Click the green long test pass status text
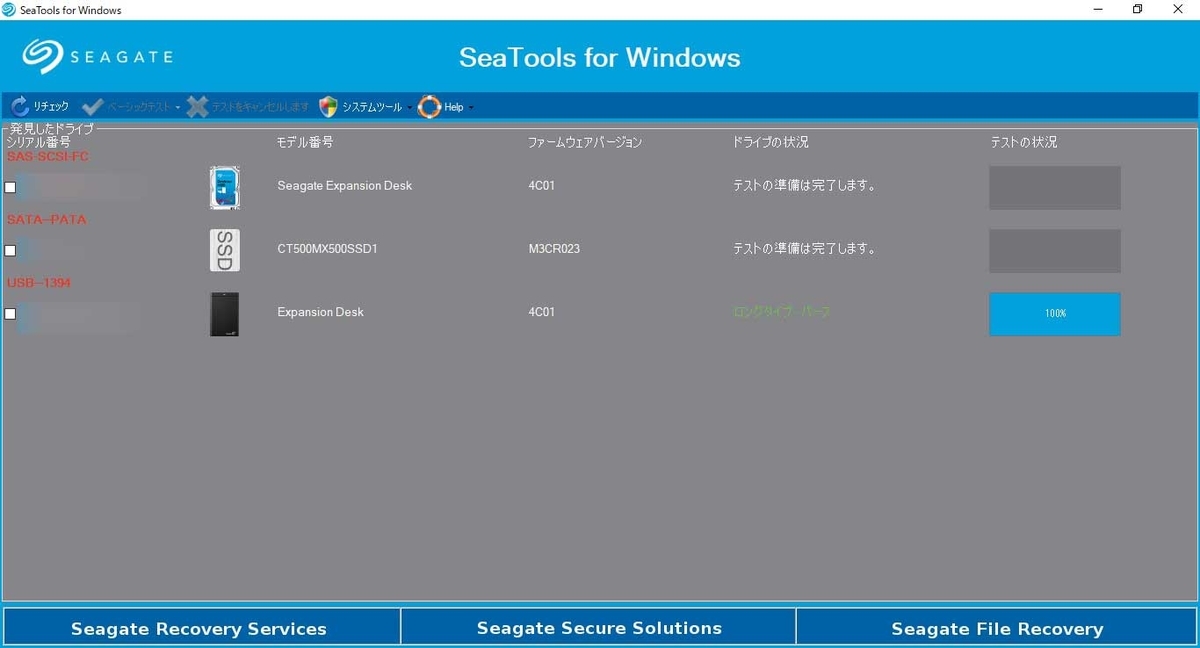This screenshot has width=1200, height=648. coord(782,312)
